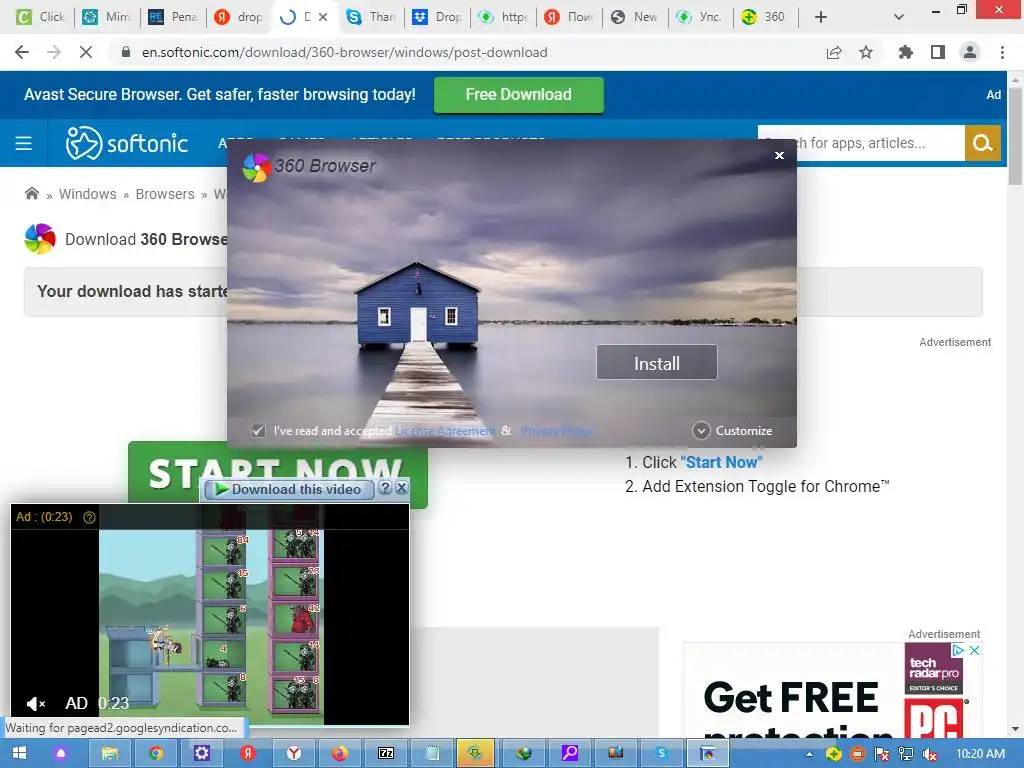
Task: Switch to the Click tab
Action: [40, 17]
